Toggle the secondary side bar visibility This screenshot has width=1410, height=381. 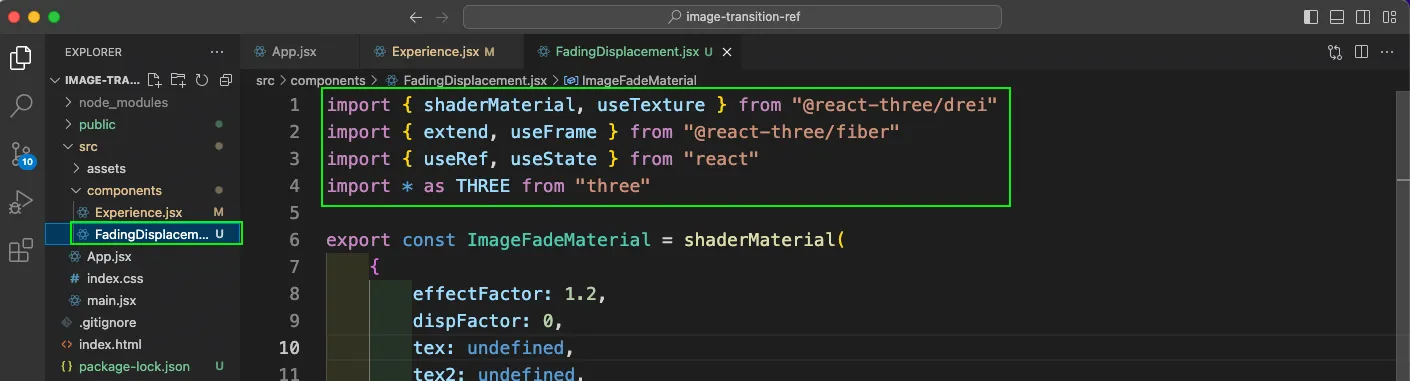(1363, 17)
